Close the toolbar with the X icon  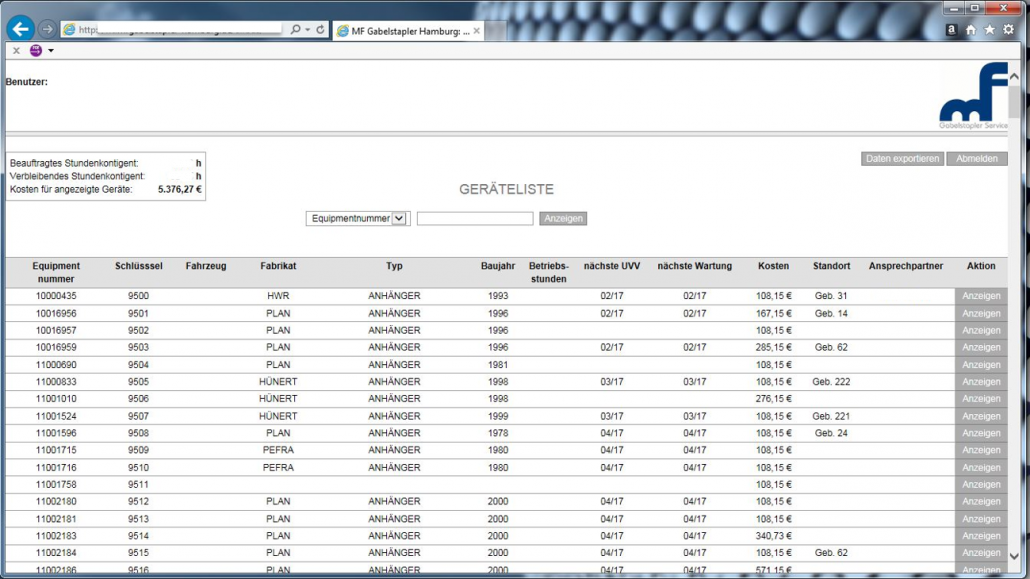[x=16, y=50]
